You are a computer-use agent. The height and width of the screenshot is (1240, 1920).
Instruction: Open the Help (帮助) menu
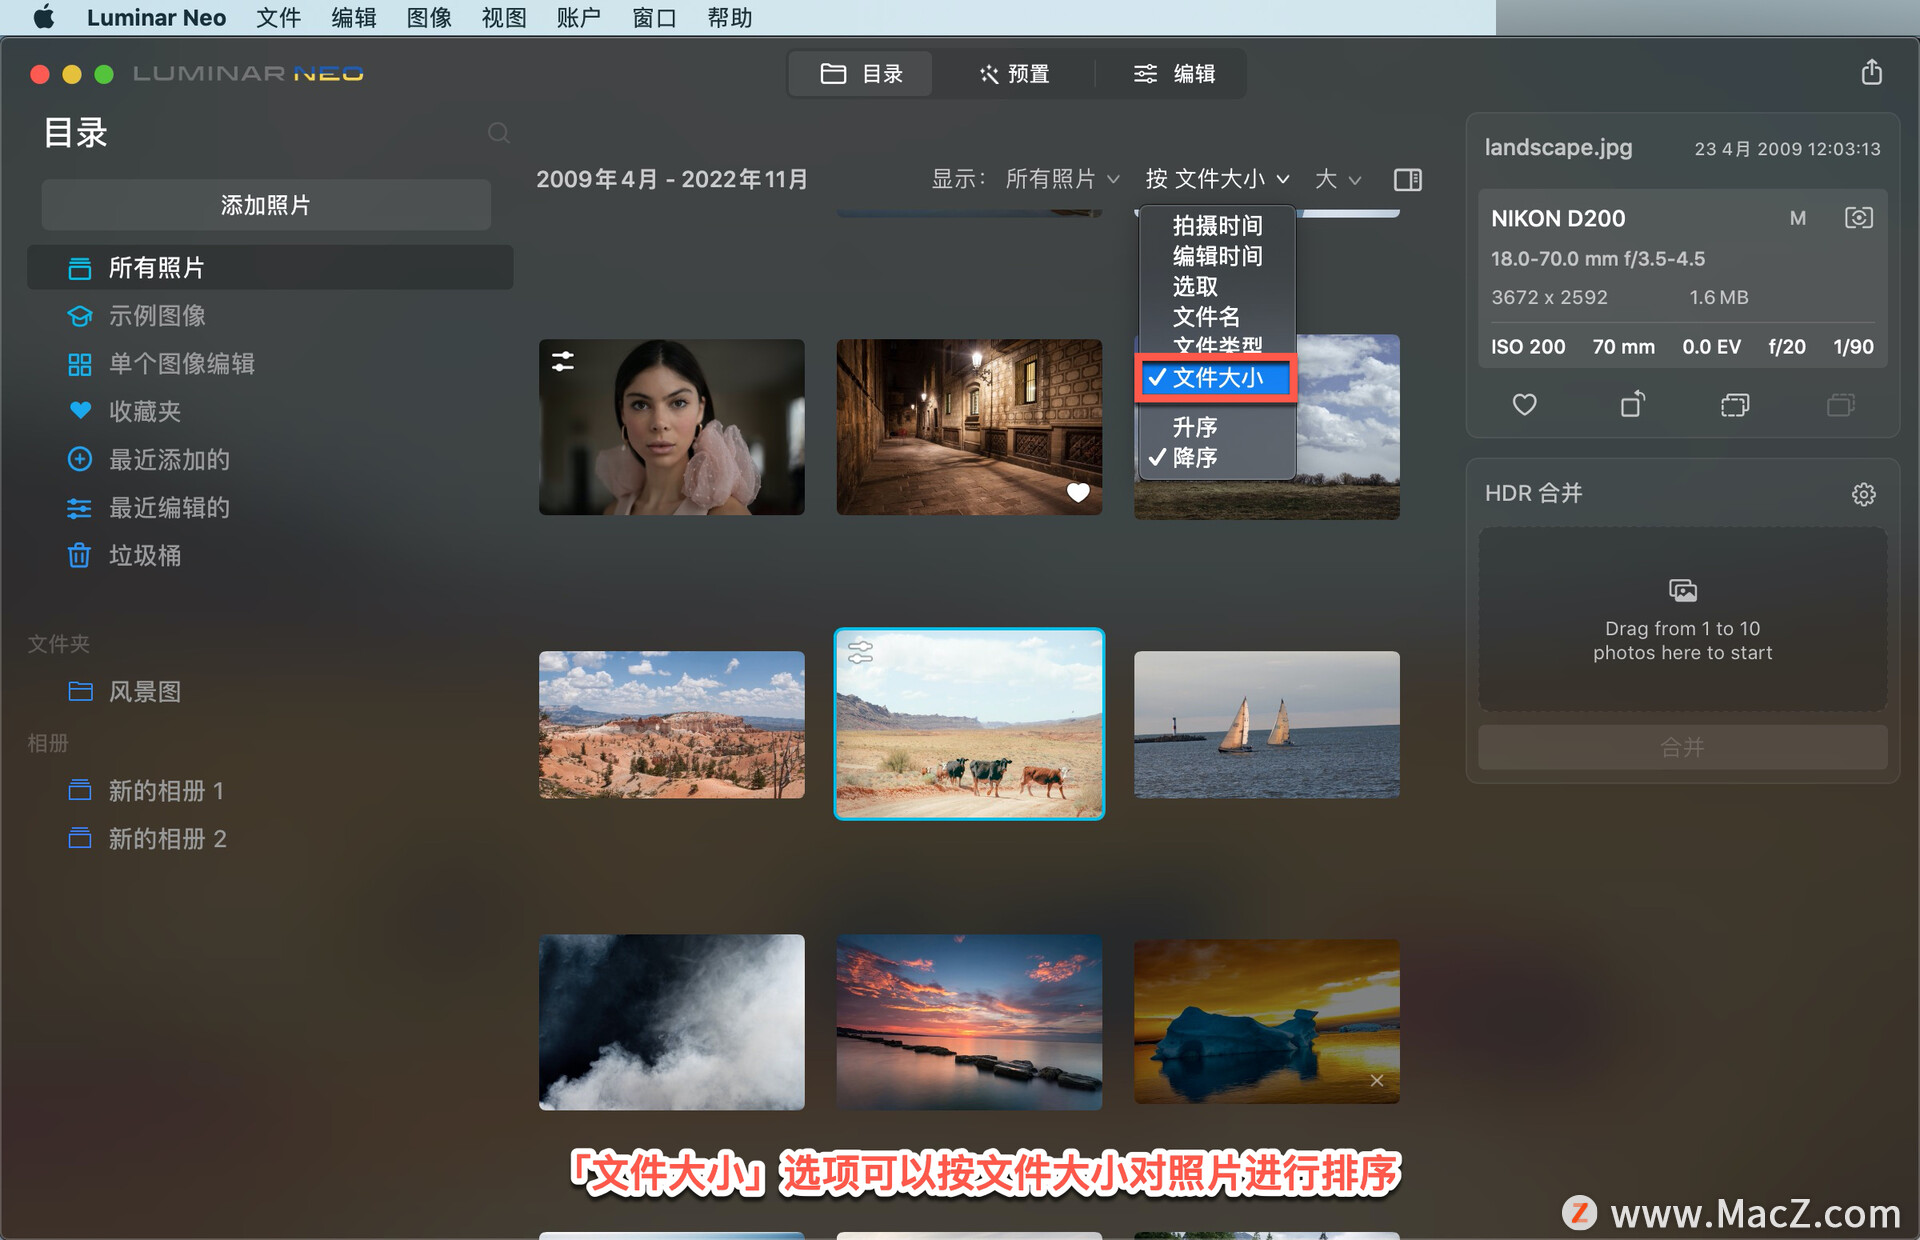coord(729,18)
